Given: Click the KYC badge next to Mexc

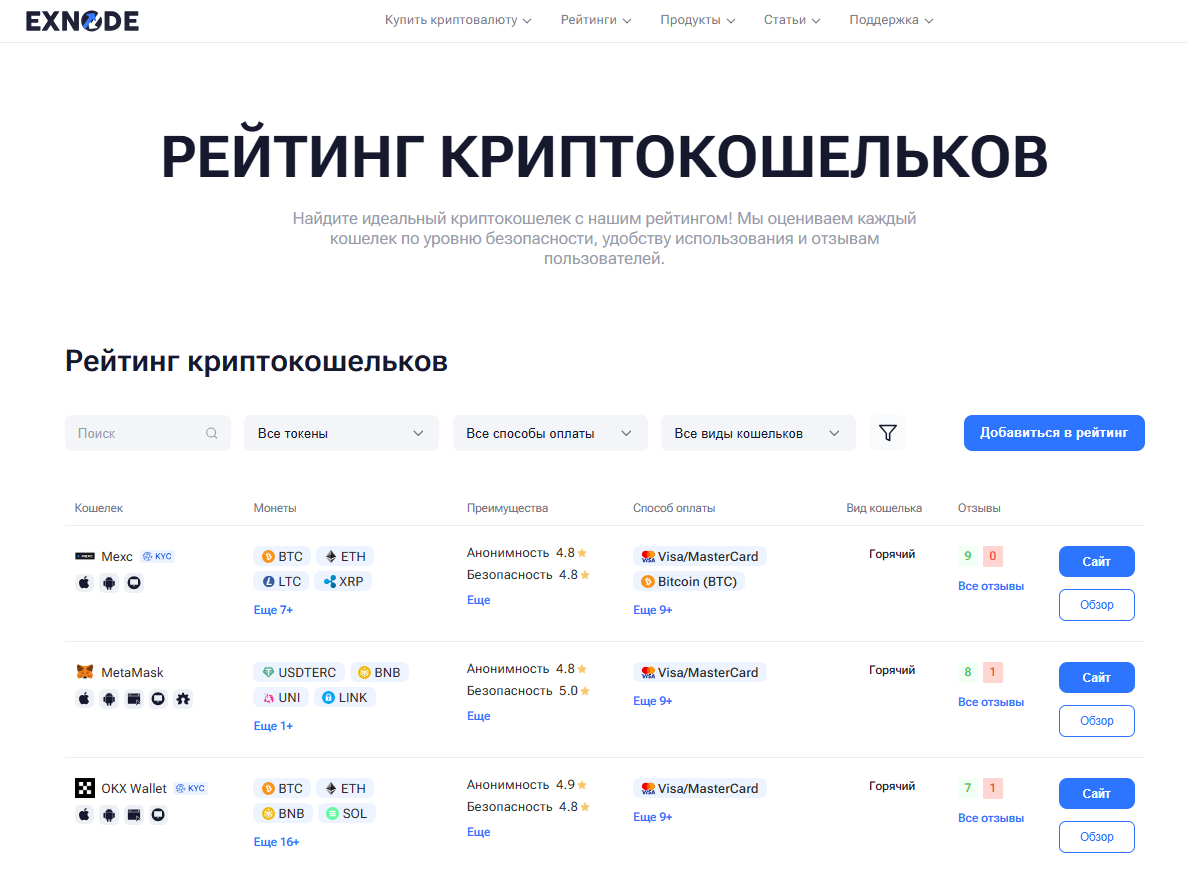Looking at the screenshot, I should (x=157, y=556).
